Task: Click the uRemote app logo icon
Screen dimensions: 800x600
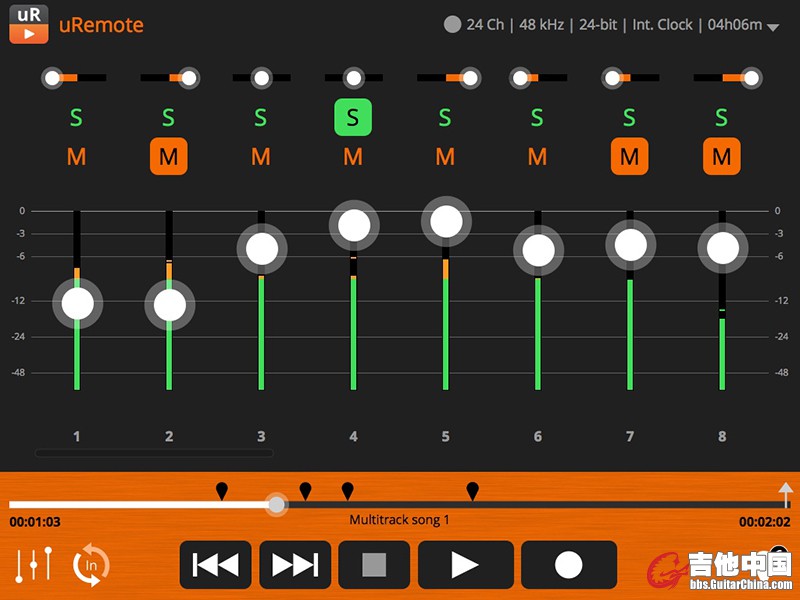Action: point(29,25)
